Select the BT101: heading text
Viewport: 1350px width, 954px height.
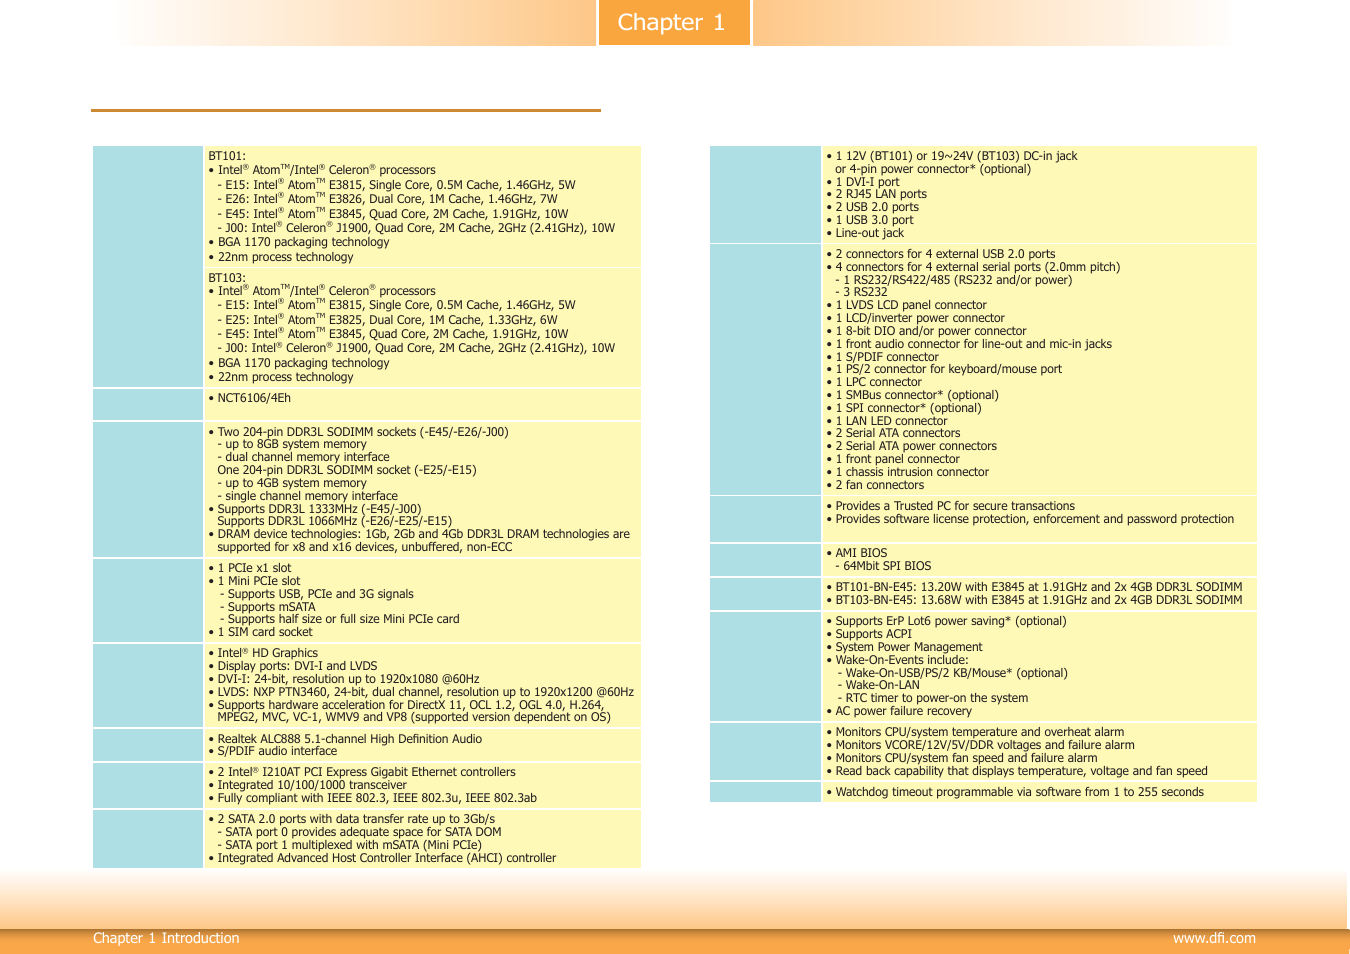click(227, 156)
